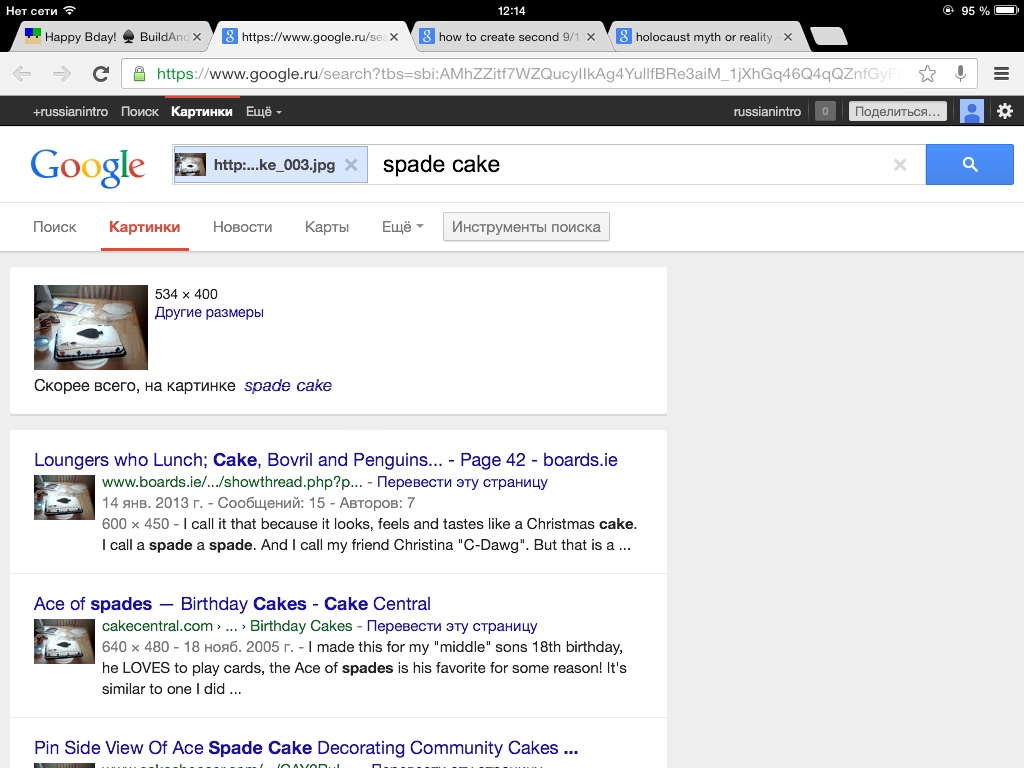
Task: Click the secure padlock icon in address bar
Action: (x=139, y=74)
